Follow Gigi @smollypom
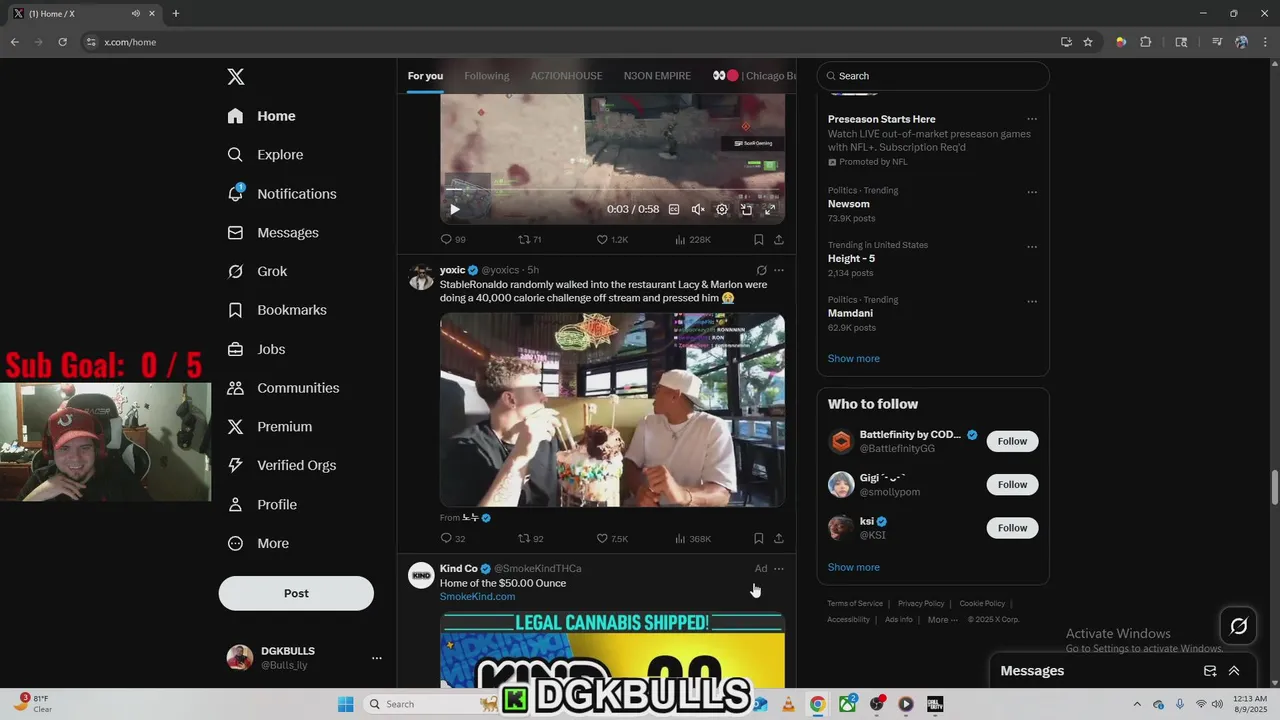1280x720 pixels. [x=1012, y=485]
